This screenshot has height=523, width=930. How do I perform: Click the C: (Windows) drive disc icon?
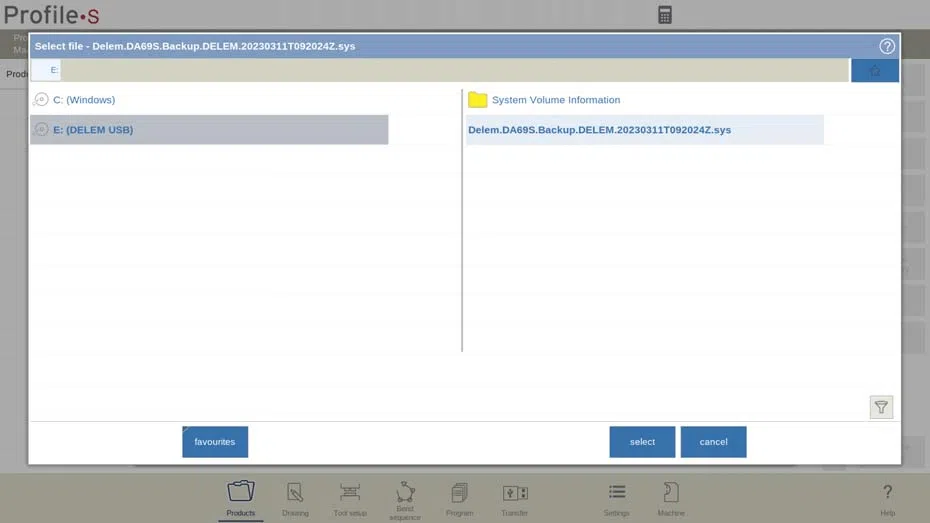pyautogui.click(x=41, y=100)
